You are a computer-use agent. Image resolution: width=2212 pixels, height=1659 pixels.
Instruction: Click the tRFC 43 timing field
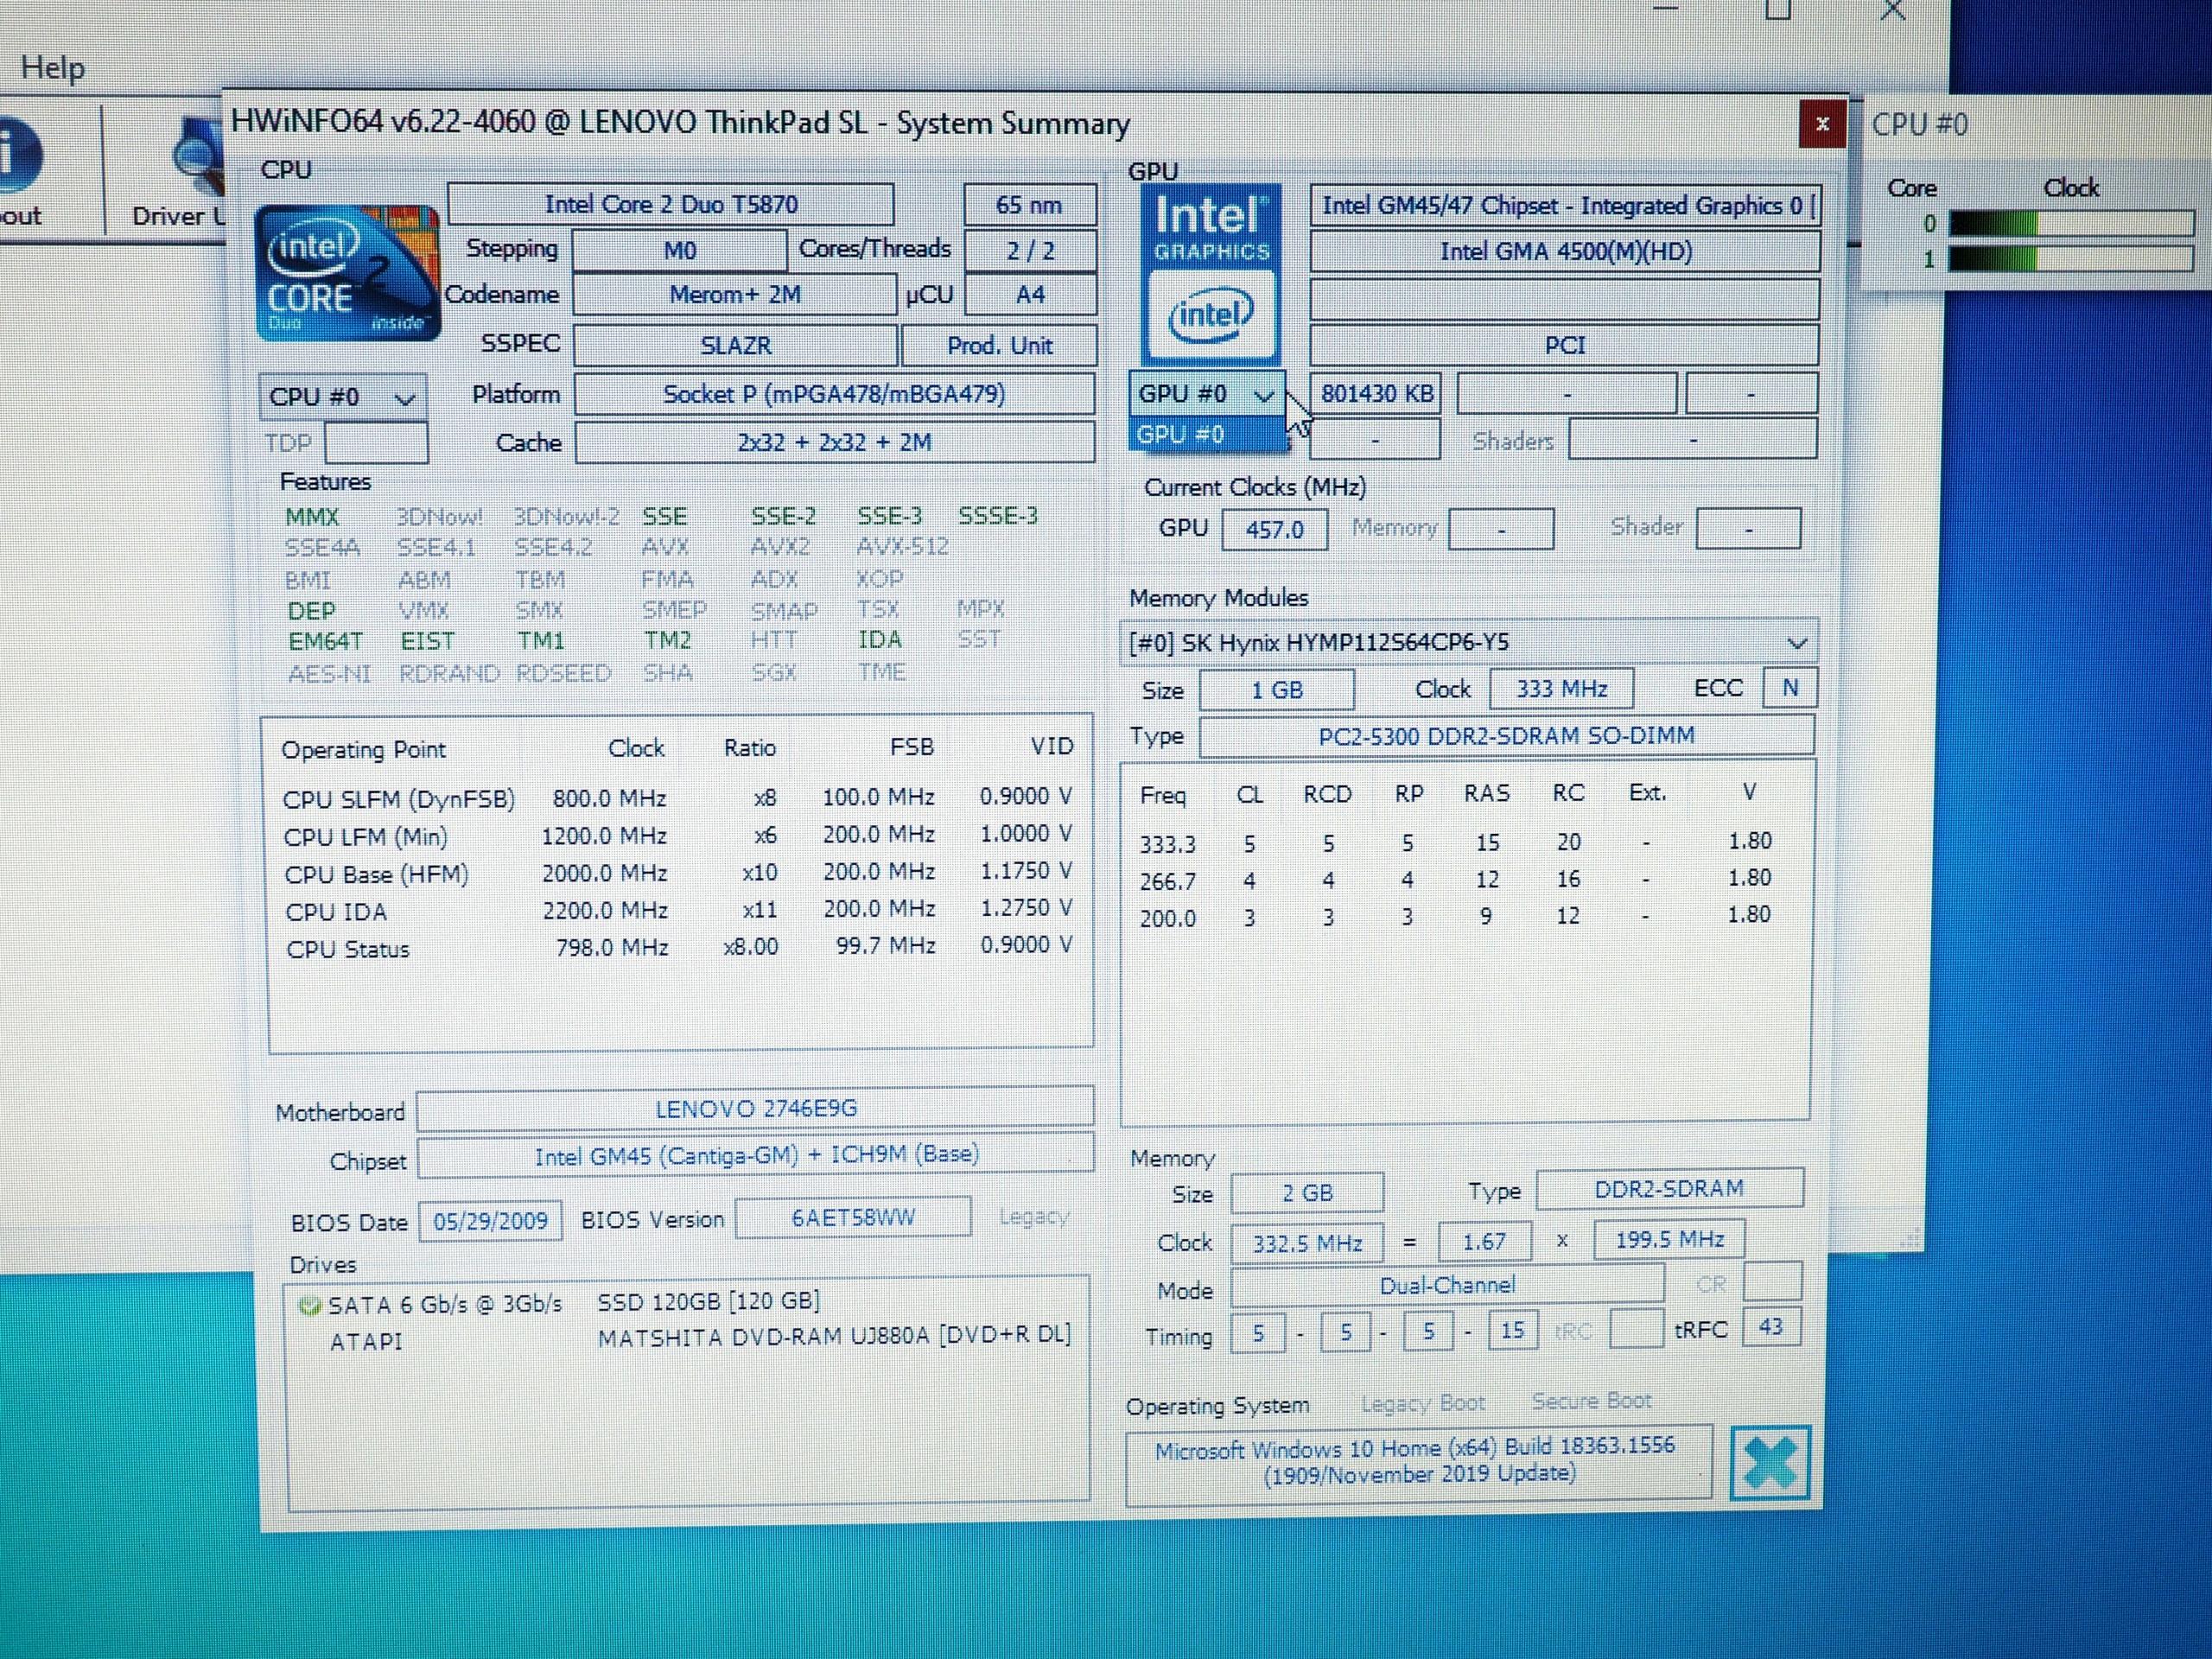1770,1327
